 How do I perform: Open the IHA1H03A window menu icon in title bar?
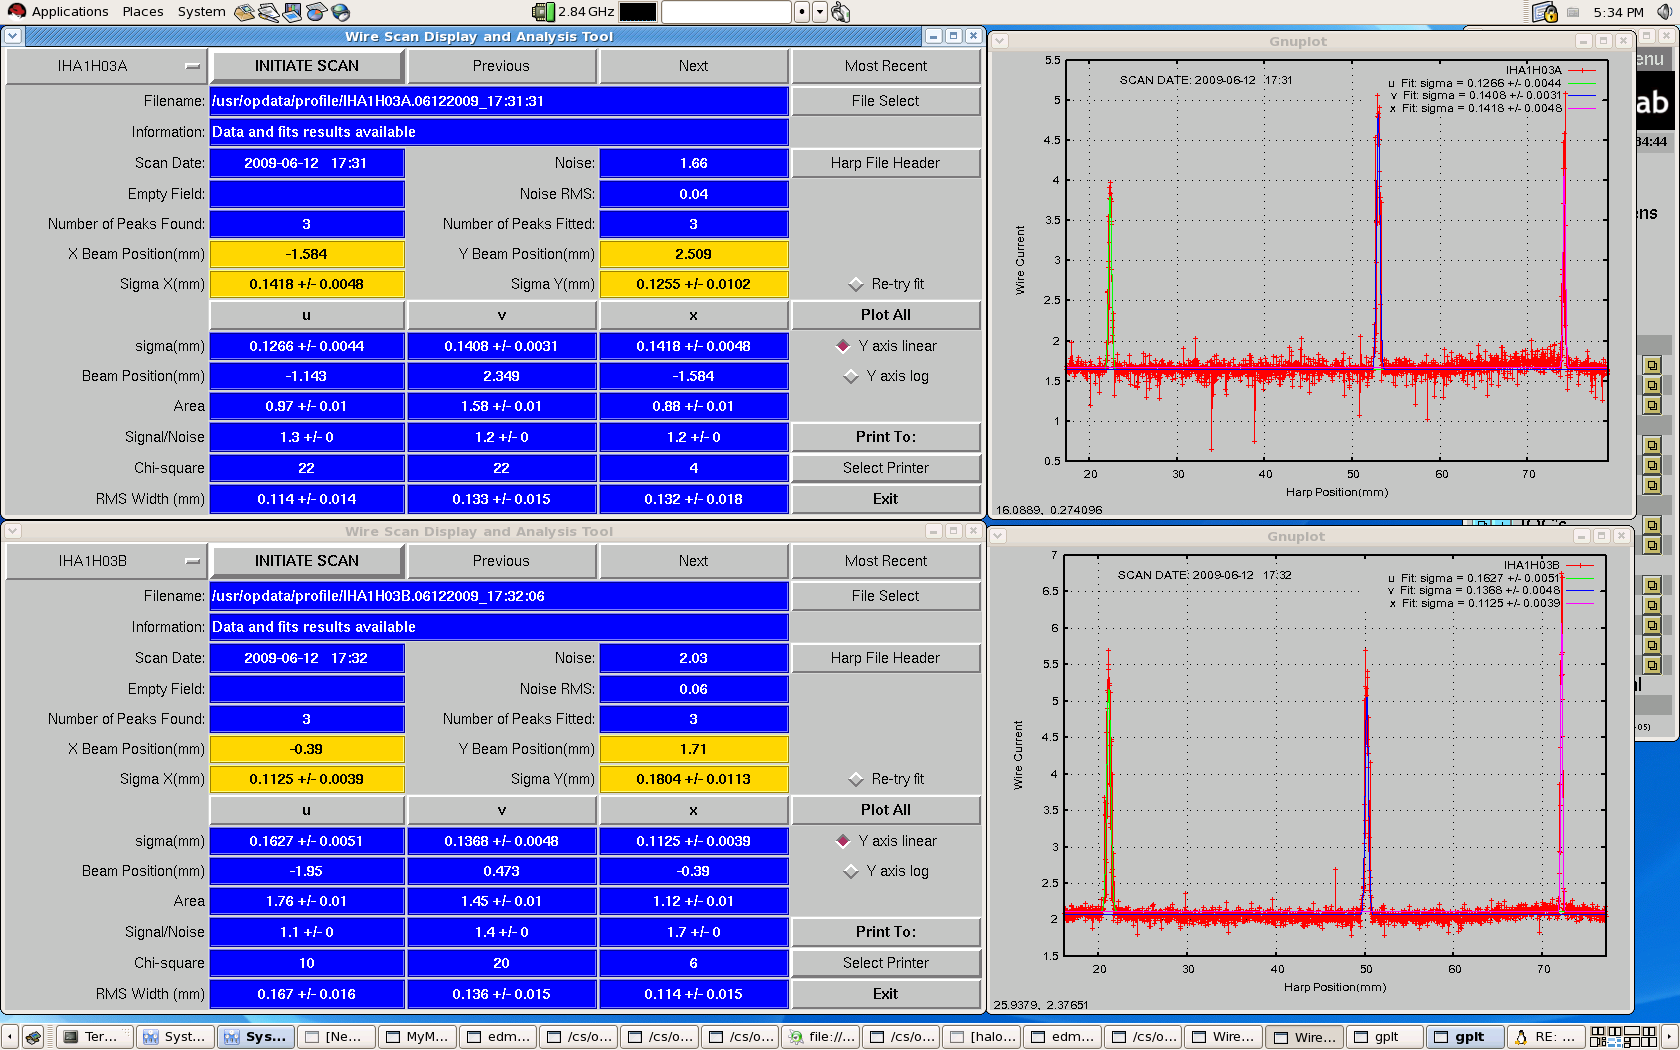tap(13, 36)
